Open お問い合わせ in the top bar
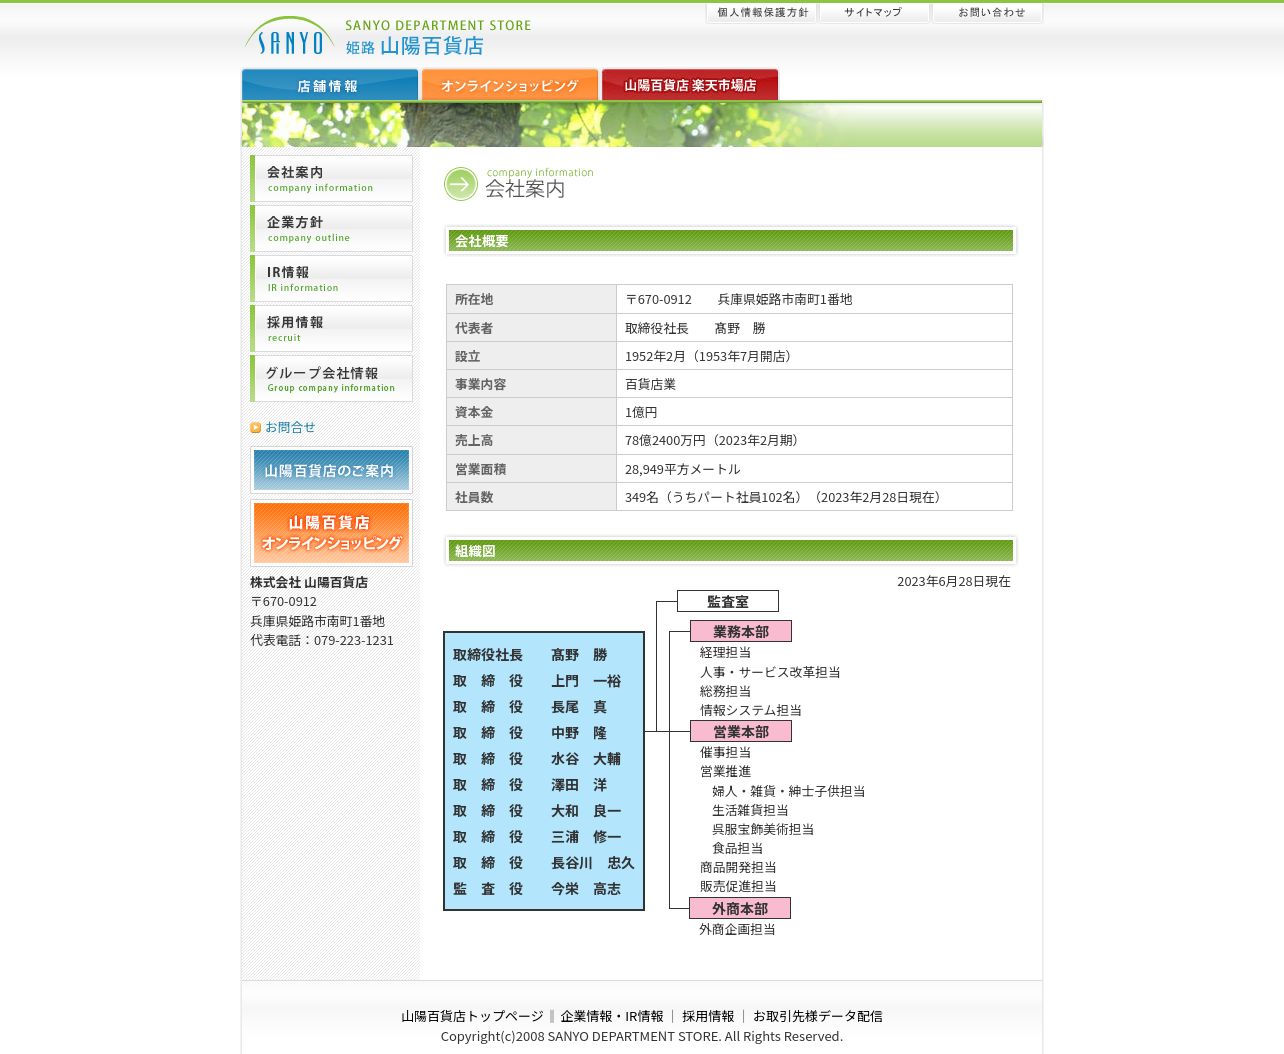Screen dimensions: 1284x1054 tap(988, 13)
